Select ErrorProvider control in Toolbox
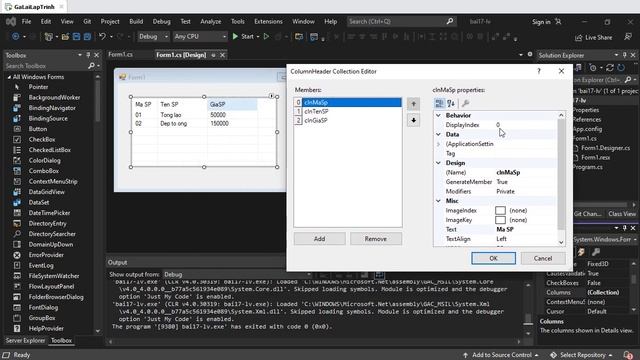The image size is (640, 360). (x=46, y=255)
